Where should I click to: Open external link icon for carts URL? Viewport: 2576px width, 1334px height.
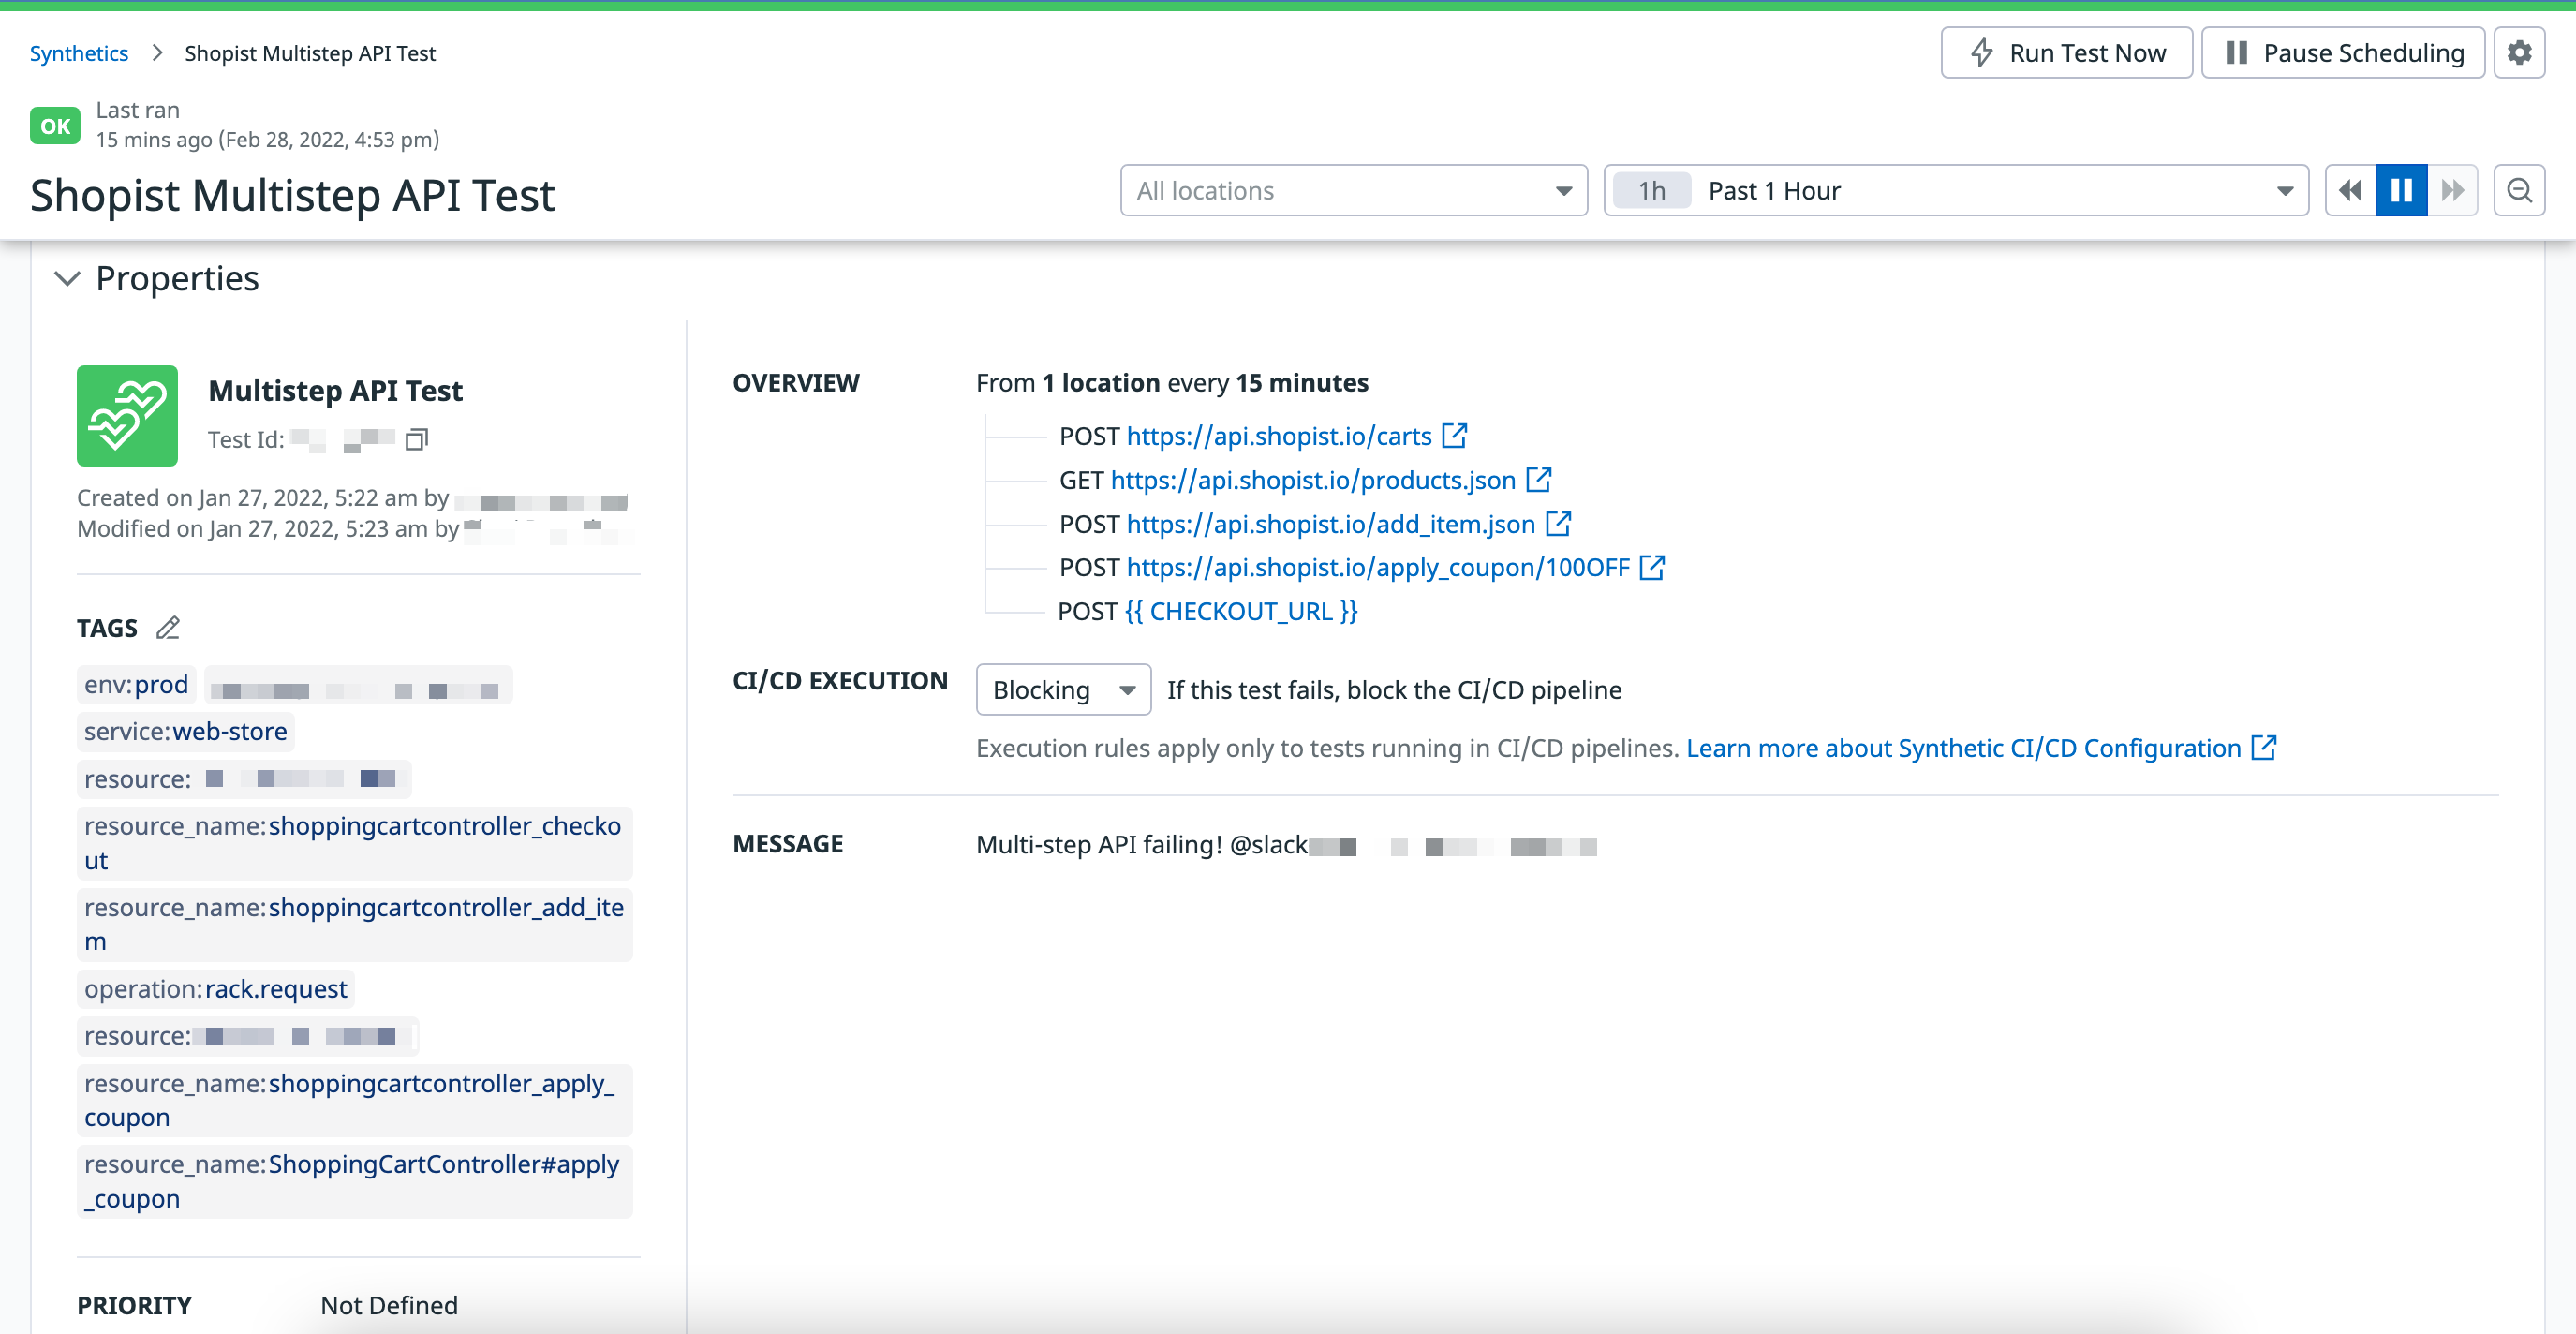pos(1454,436)
